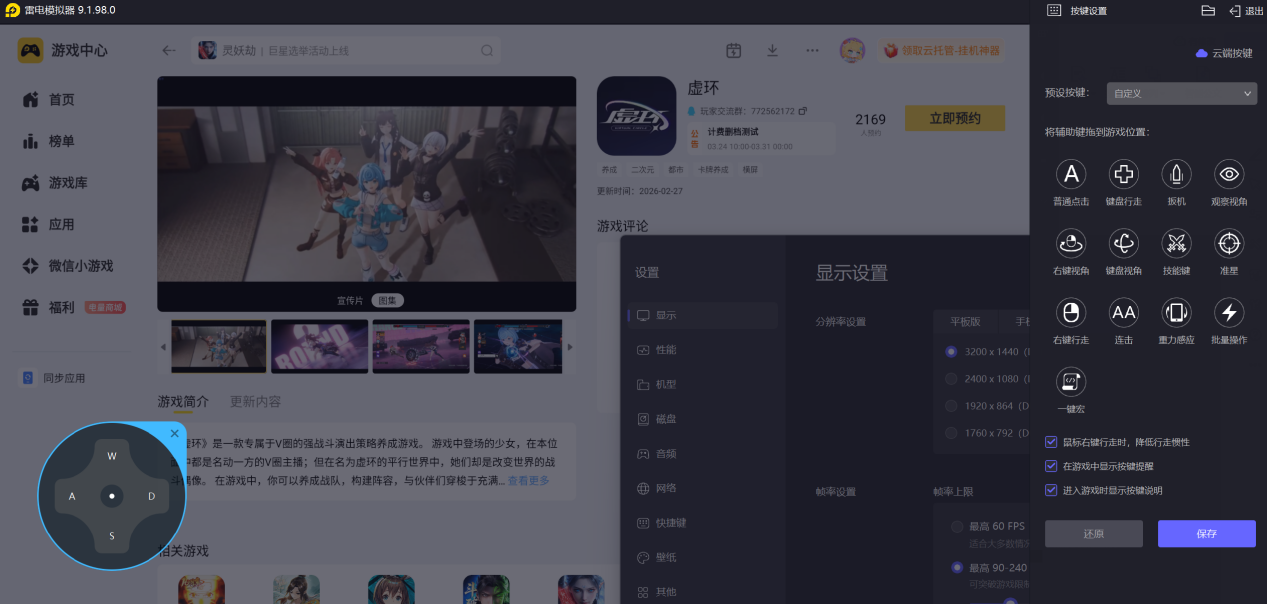Select the ROUND thumbnail in gallery strip

click(319, 347)
